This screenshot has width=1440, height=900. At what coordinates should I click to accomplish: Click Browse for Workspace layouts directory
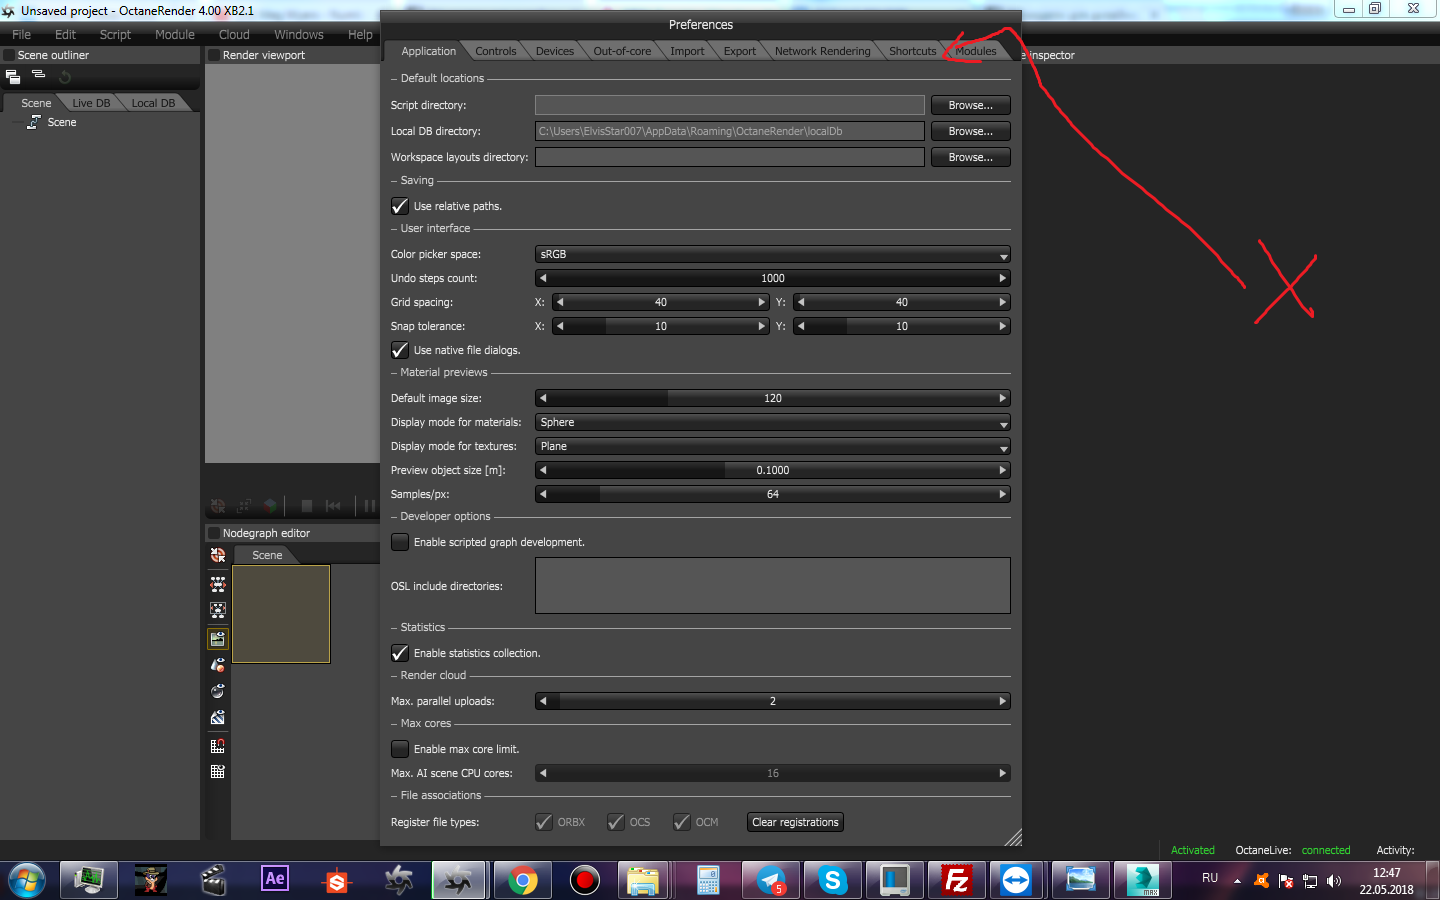(x=971, y=157)
